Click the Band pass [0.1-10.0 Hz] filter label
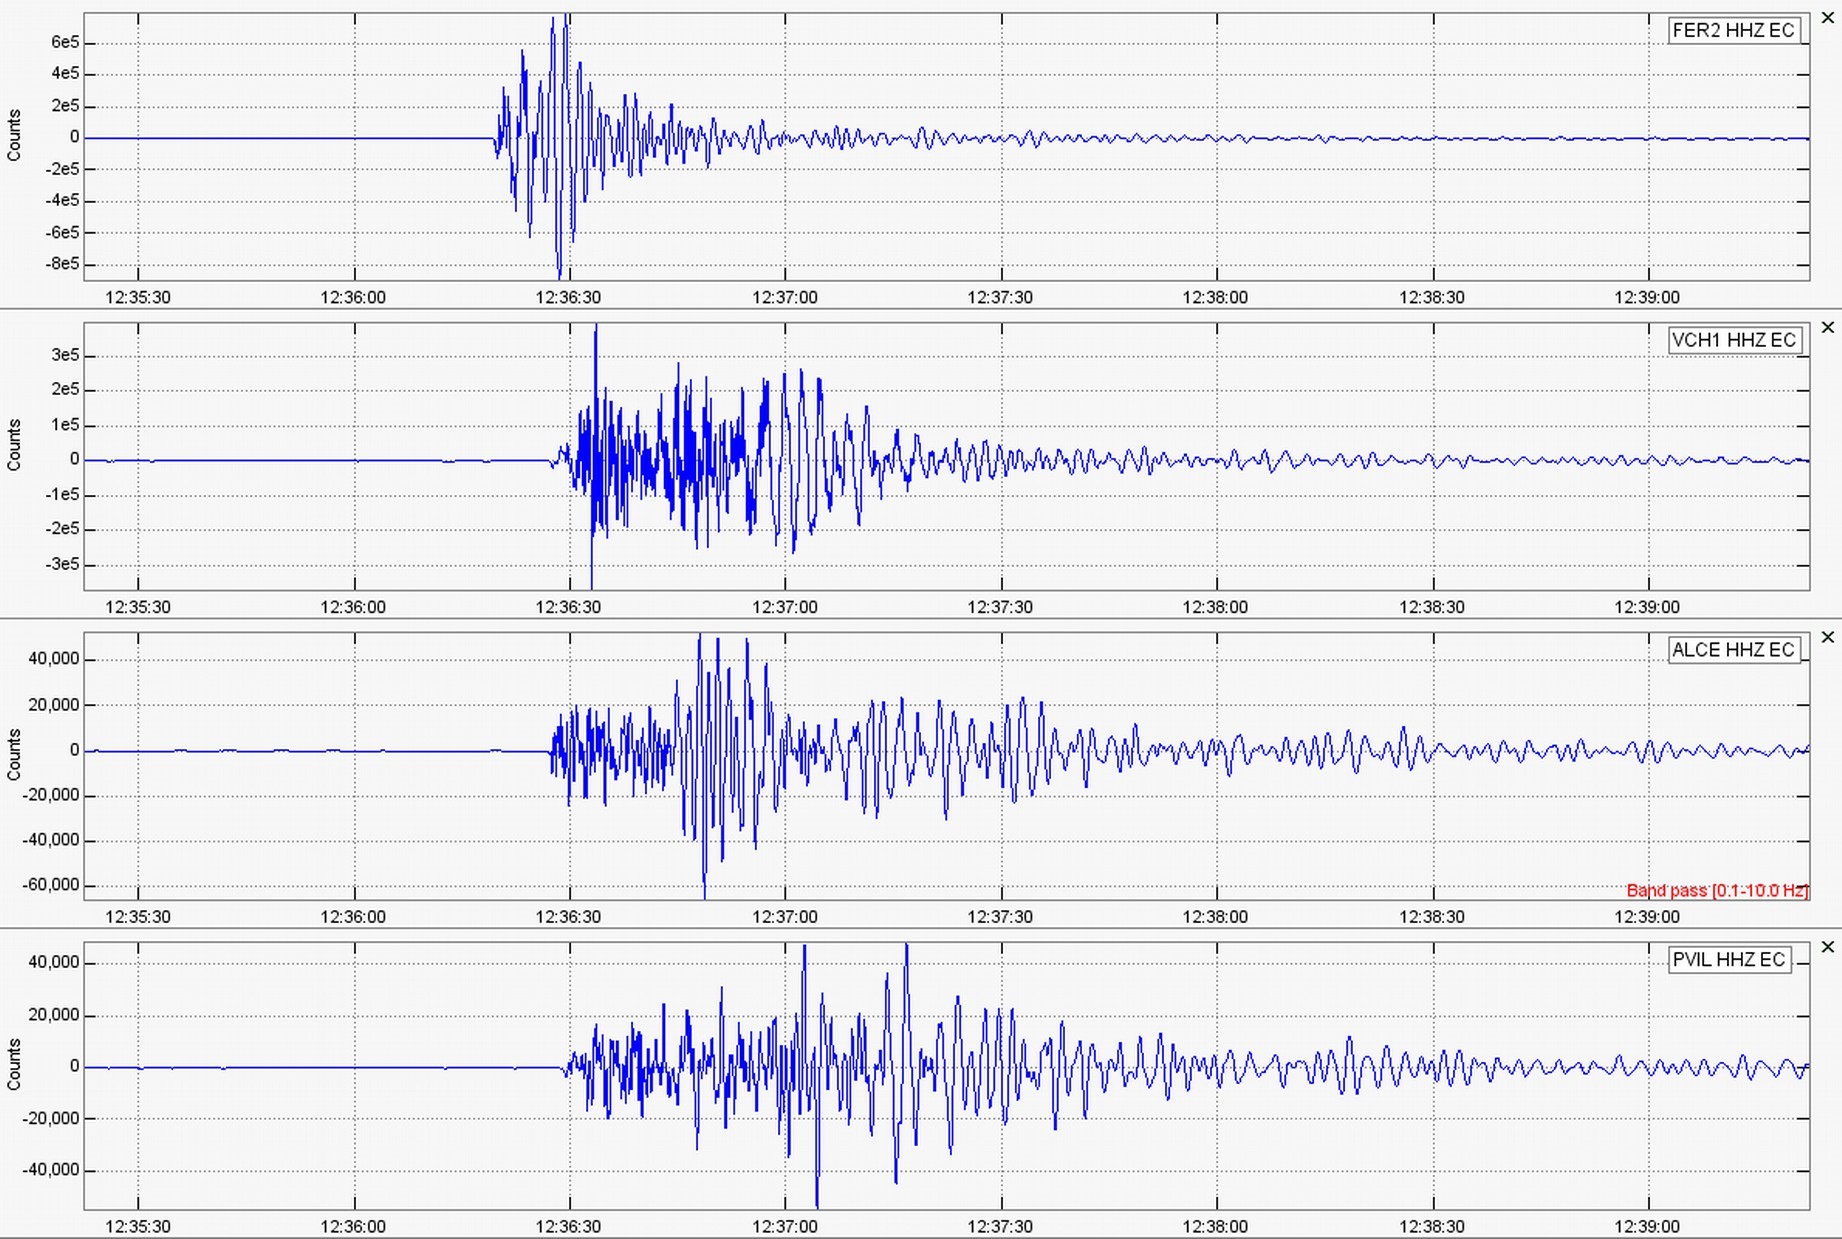 (x=1717, y=890)
